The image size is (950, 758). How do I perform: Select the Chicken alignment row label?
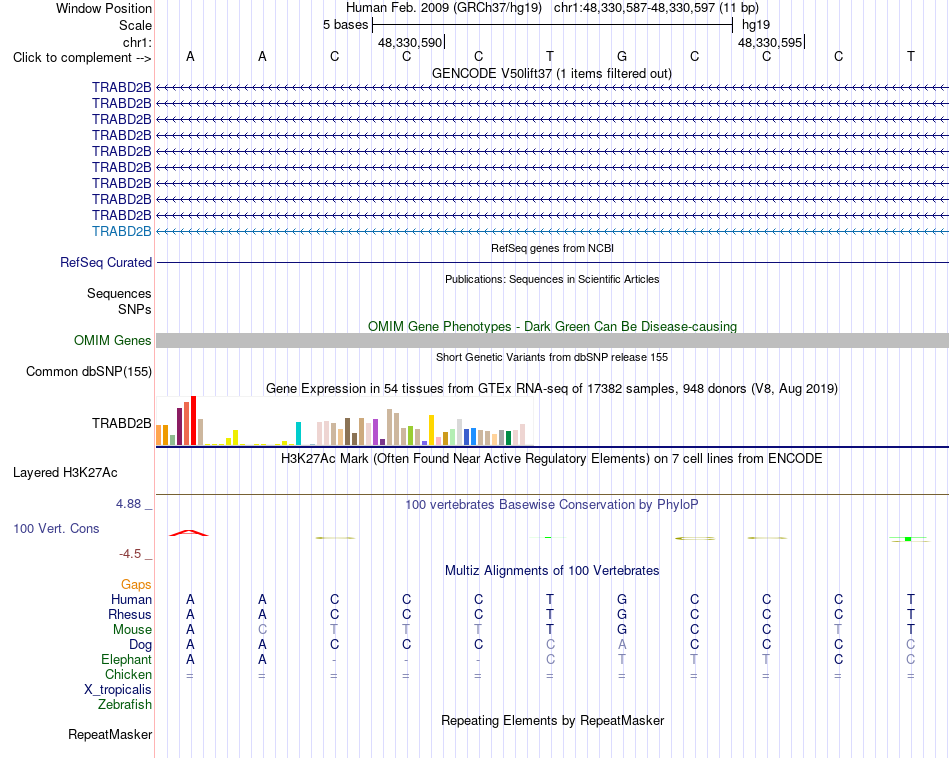point(128,674)
